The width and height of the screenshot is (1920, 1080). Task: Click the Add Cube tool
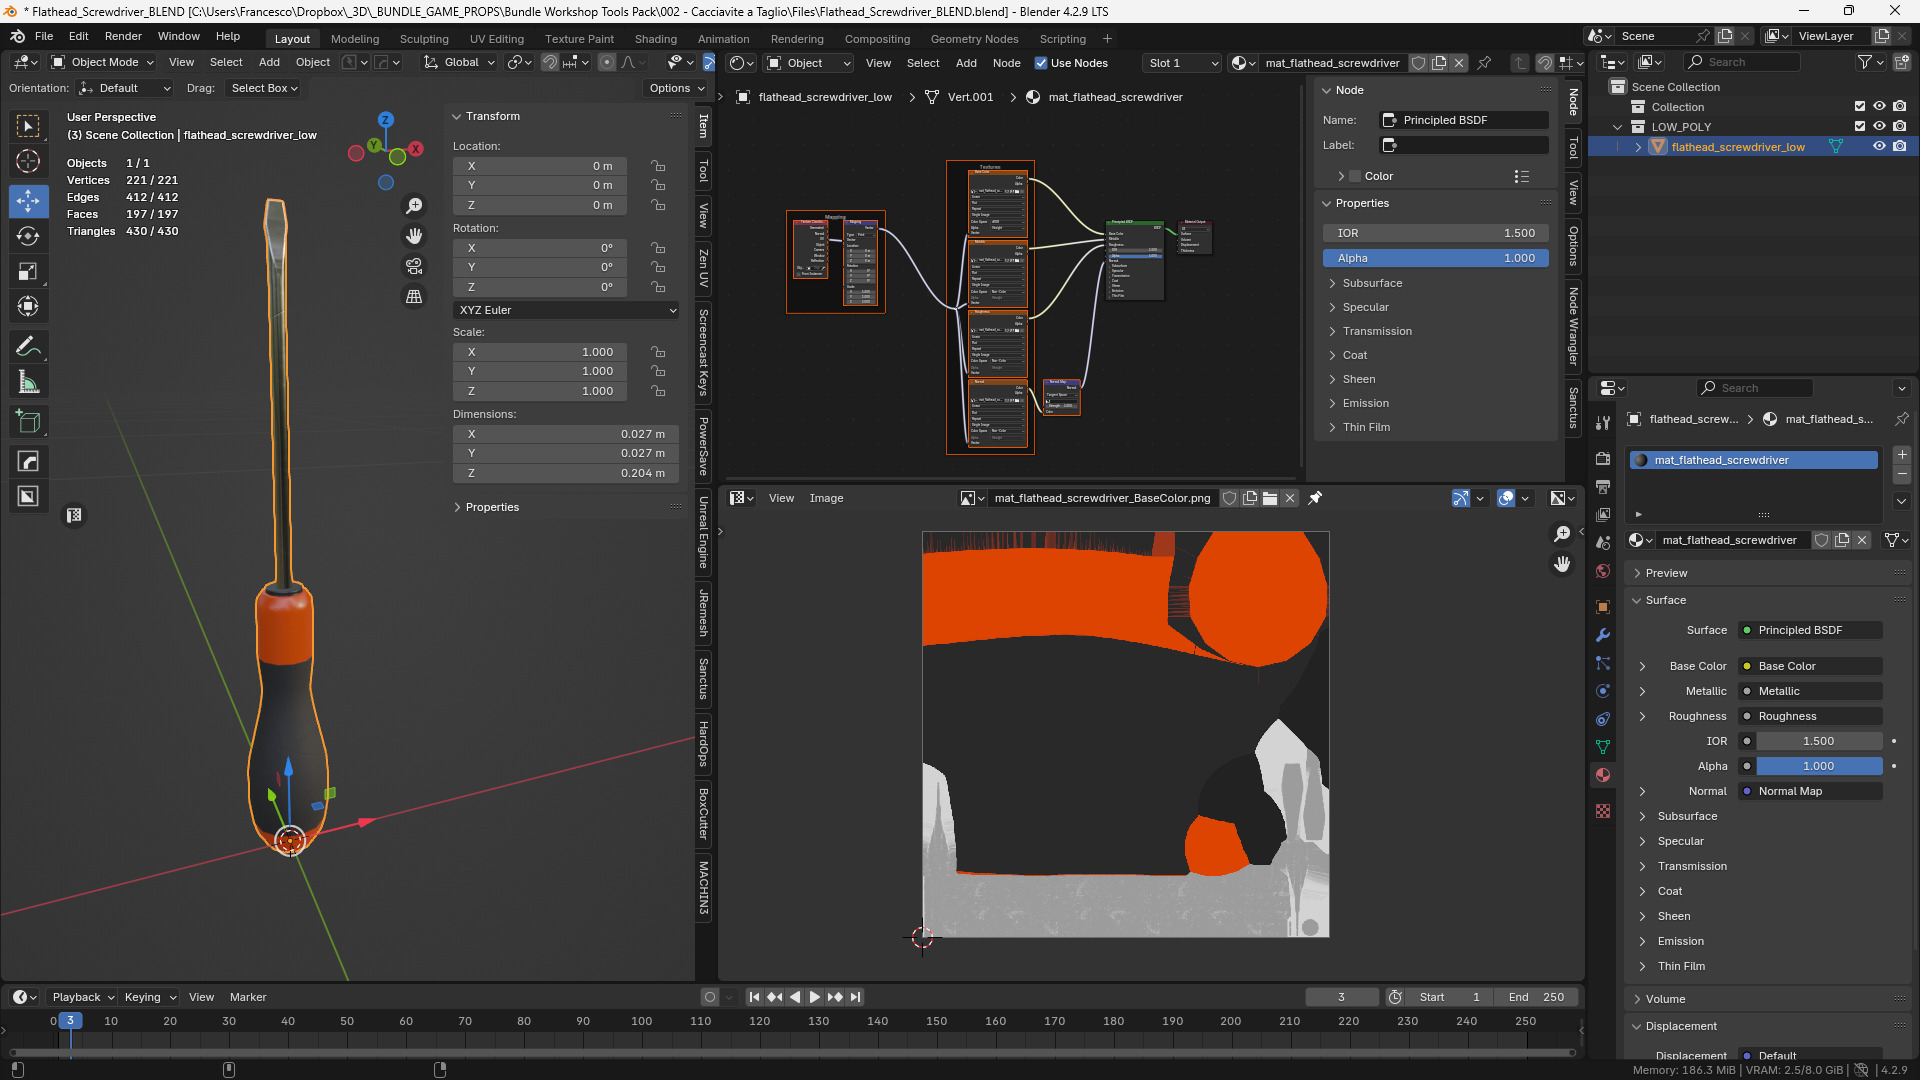click(x=28, y=422)
